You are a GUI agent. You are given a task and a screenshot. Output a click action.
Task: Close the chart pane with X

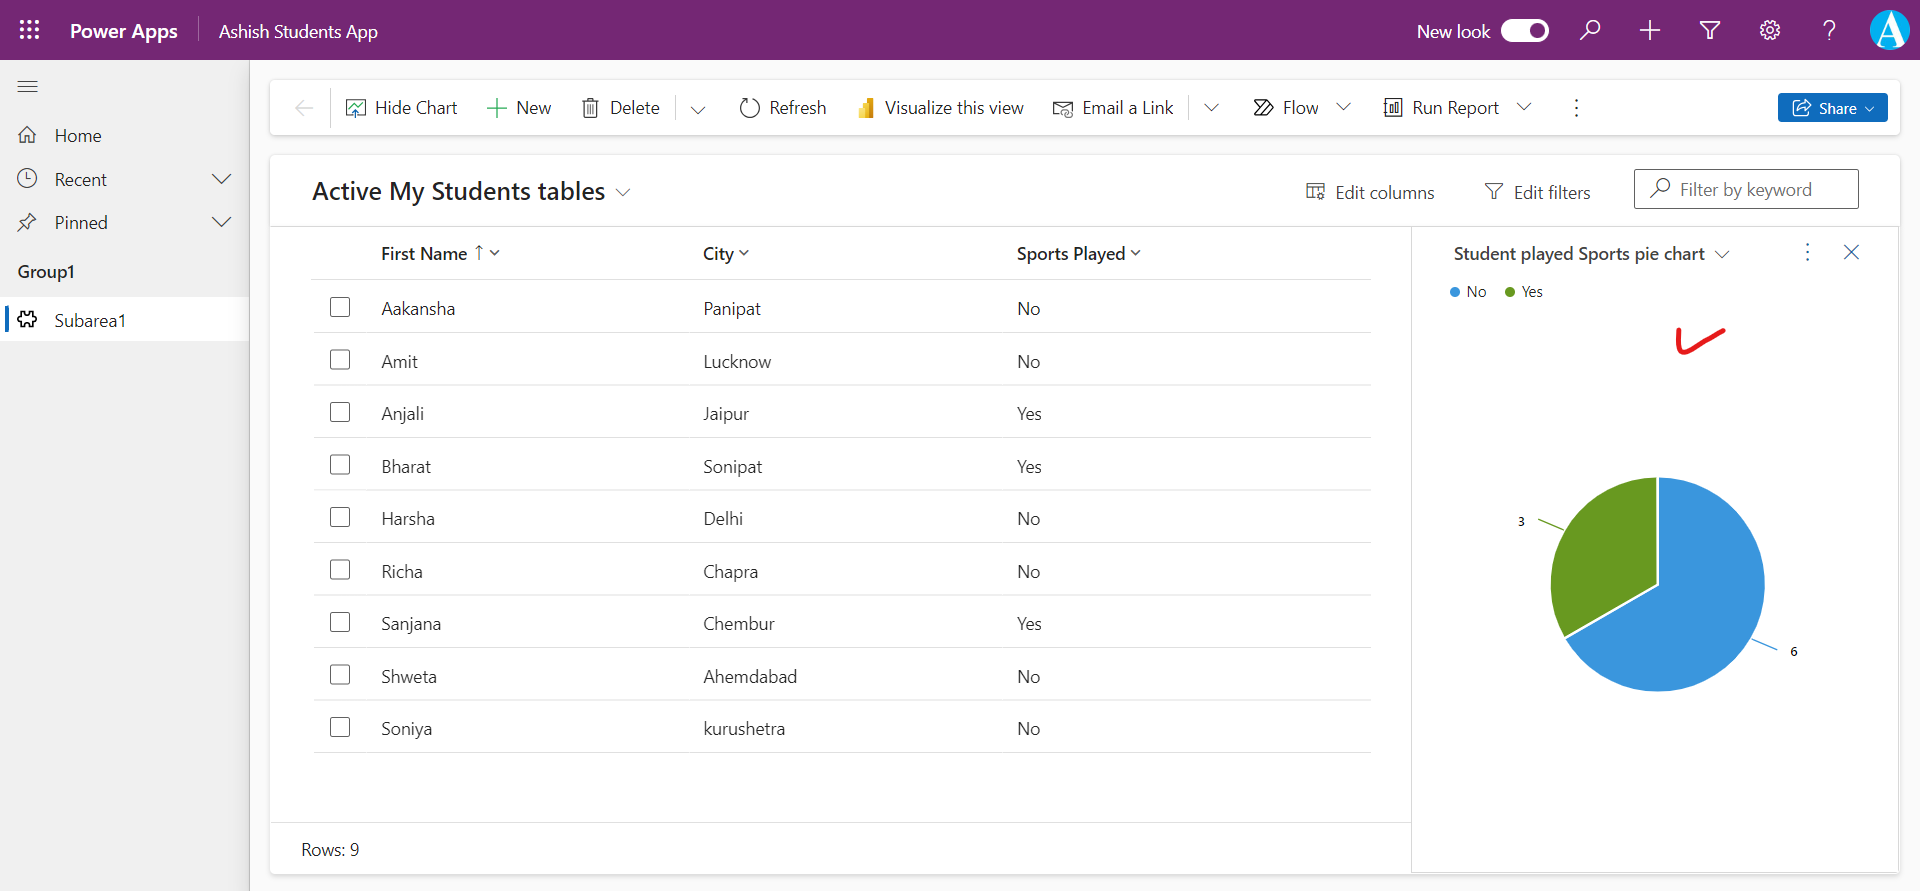tap(1851, 252)
